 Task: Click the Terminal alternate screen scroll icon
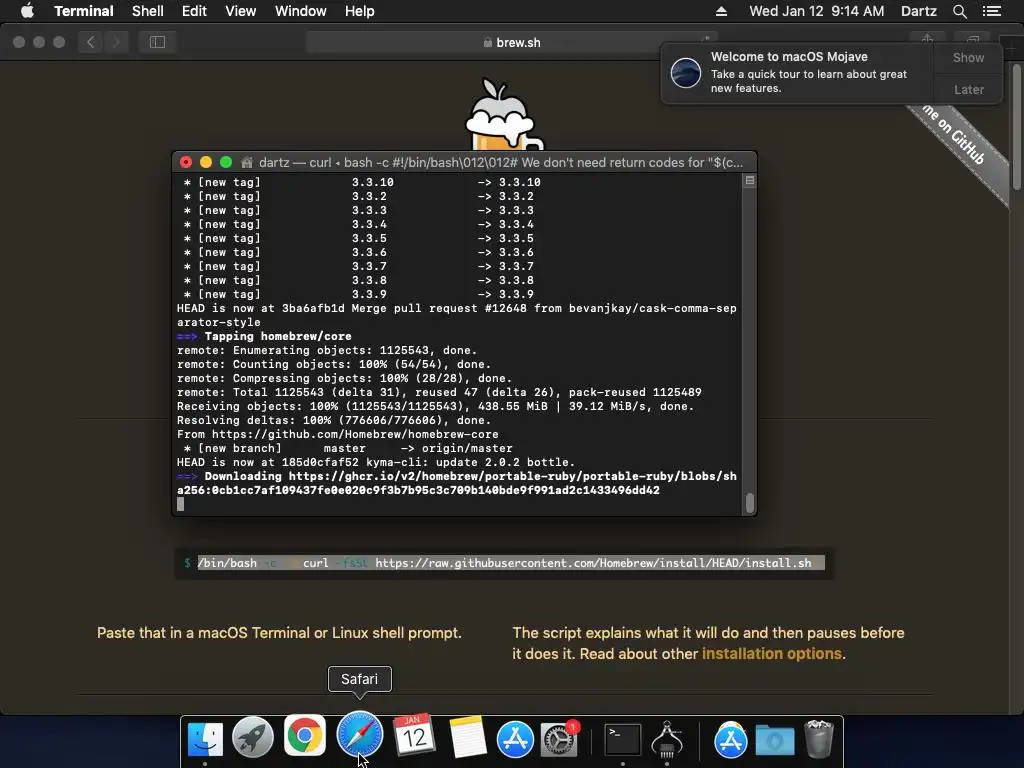tap(750, 181)
